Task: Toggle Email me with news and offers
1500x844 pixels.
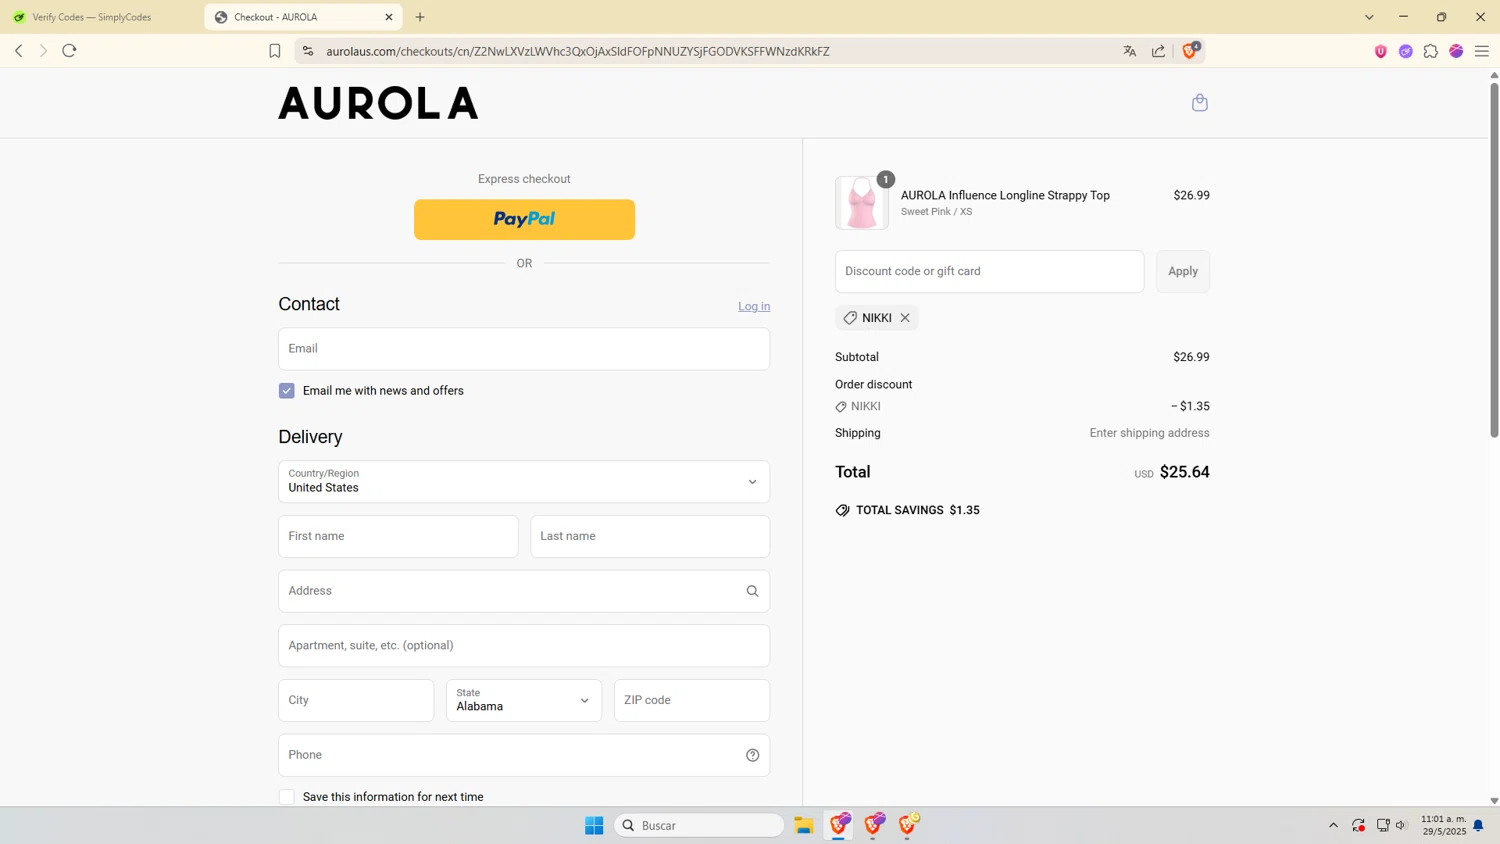Action: 287,391
